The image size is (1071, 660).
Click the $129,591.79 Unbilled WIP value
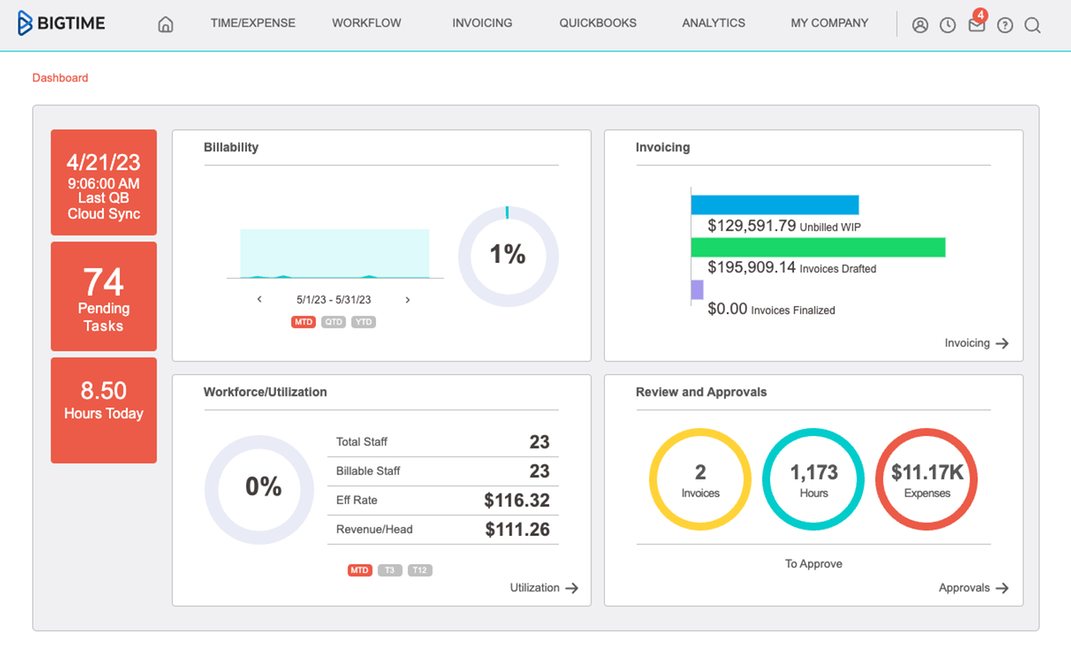pyautogui.click(x=751, y=225)
